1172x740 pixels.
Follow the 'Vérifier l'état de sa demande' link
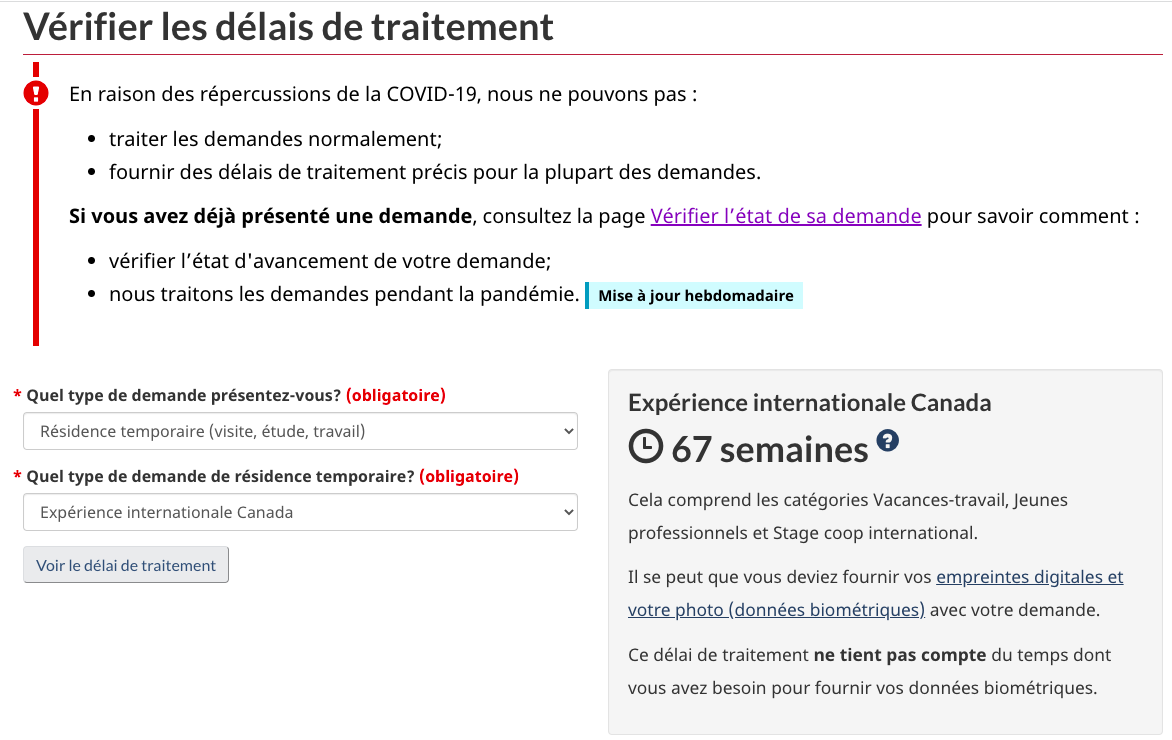point(785,215)
